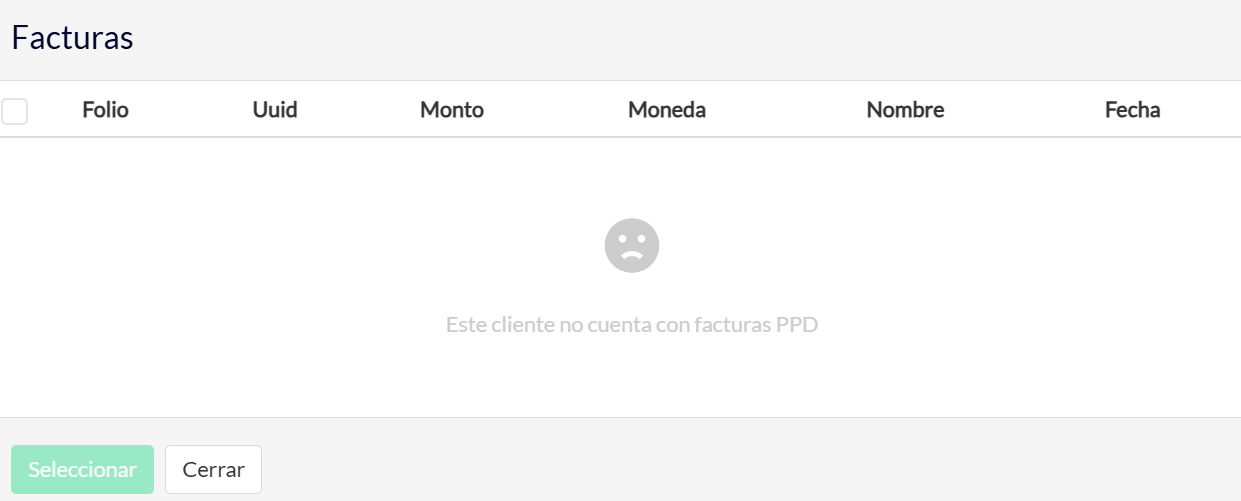Screen dimensions: 1241x501
Task: Click the 'no cuenta con facturas PPD' message
Action: coord(632,325)
